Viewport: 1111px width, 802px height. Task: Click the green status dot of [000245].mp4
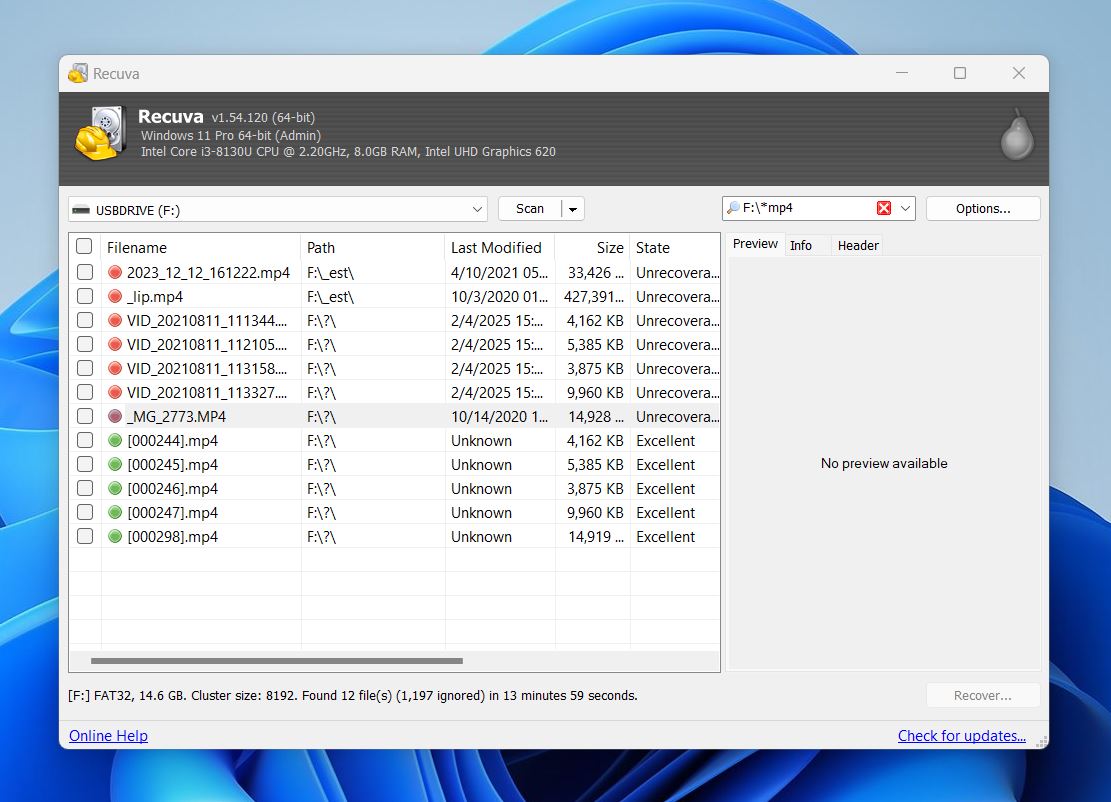pos(115,465)
